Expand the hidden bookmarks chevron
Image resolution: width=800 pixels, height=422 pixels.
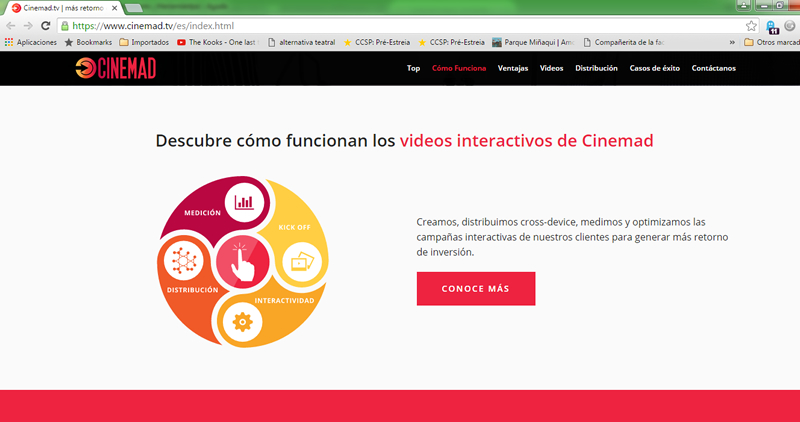point(732,42)
